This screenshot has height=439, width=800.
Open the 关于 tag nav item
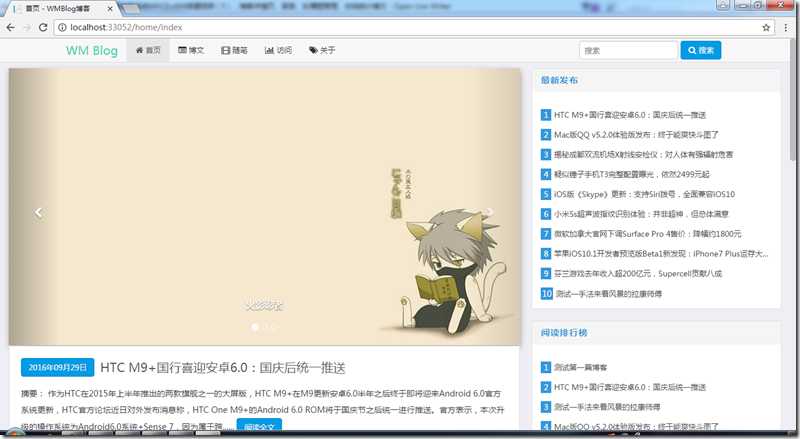click(322, 50)
